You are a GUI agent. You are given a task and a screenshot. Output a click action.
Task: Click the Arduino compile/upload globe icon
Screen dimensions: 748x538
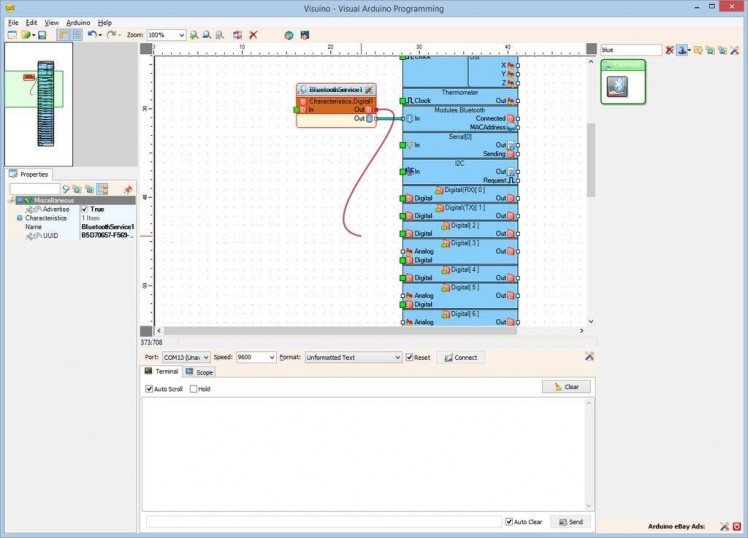point(288,35)
